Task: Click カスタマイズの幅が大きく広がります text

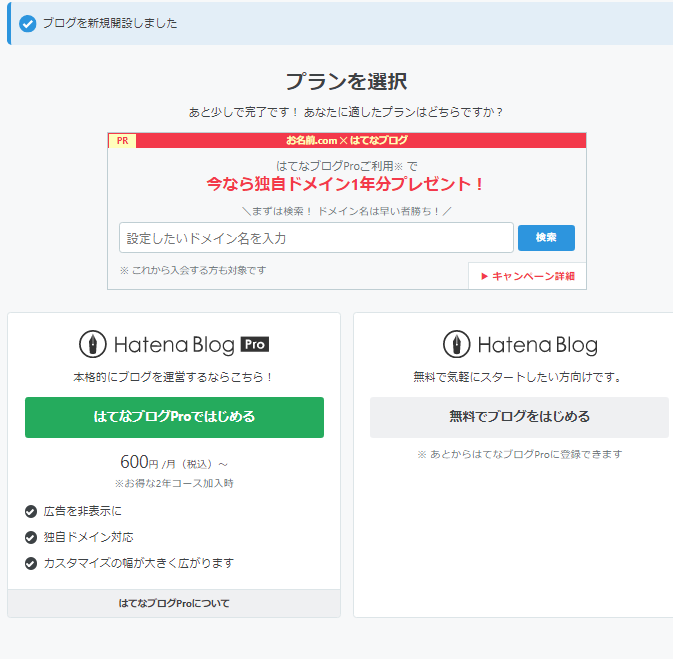Action: 139,563
